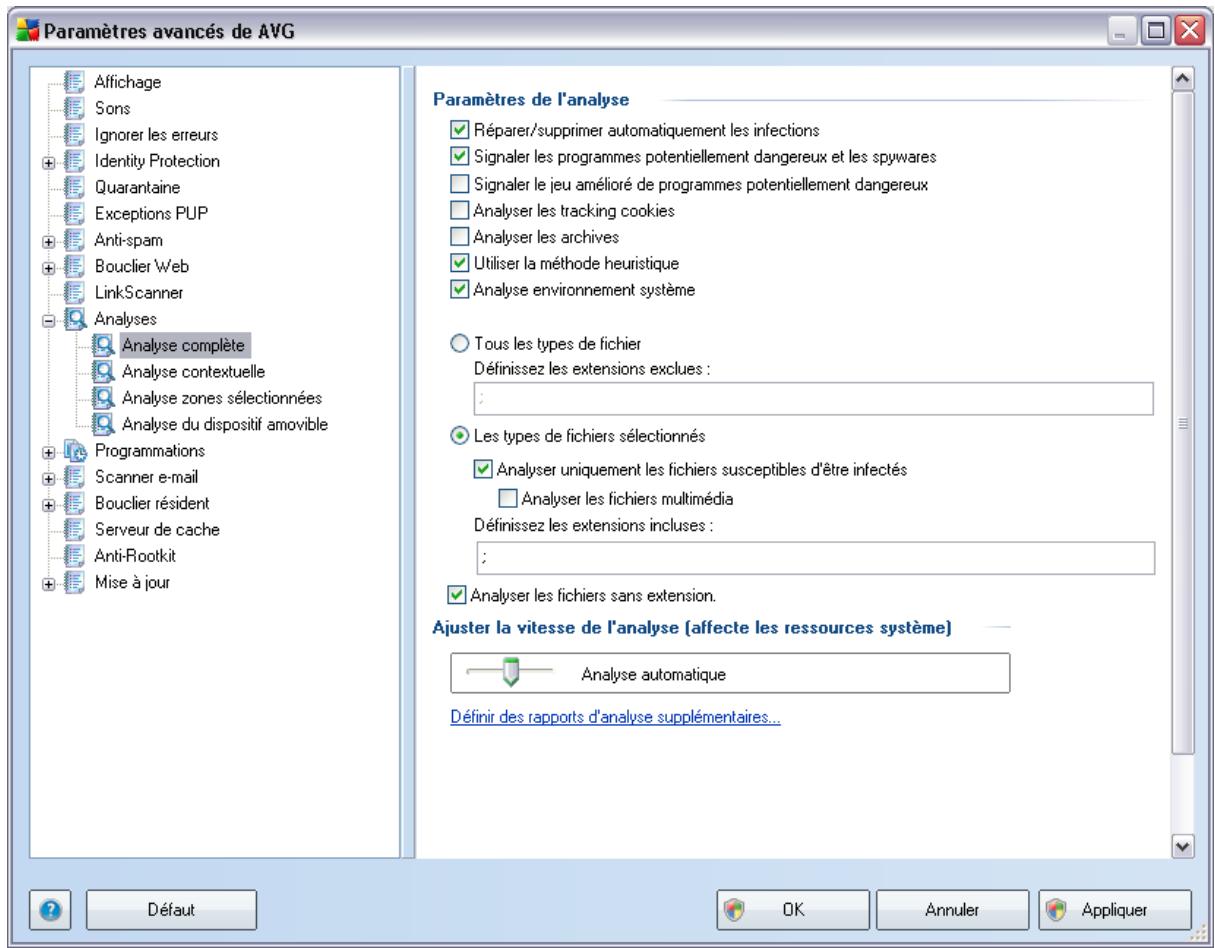Expand the Anti-spam node
1215x948 pixels.
(x=49, y=240)
